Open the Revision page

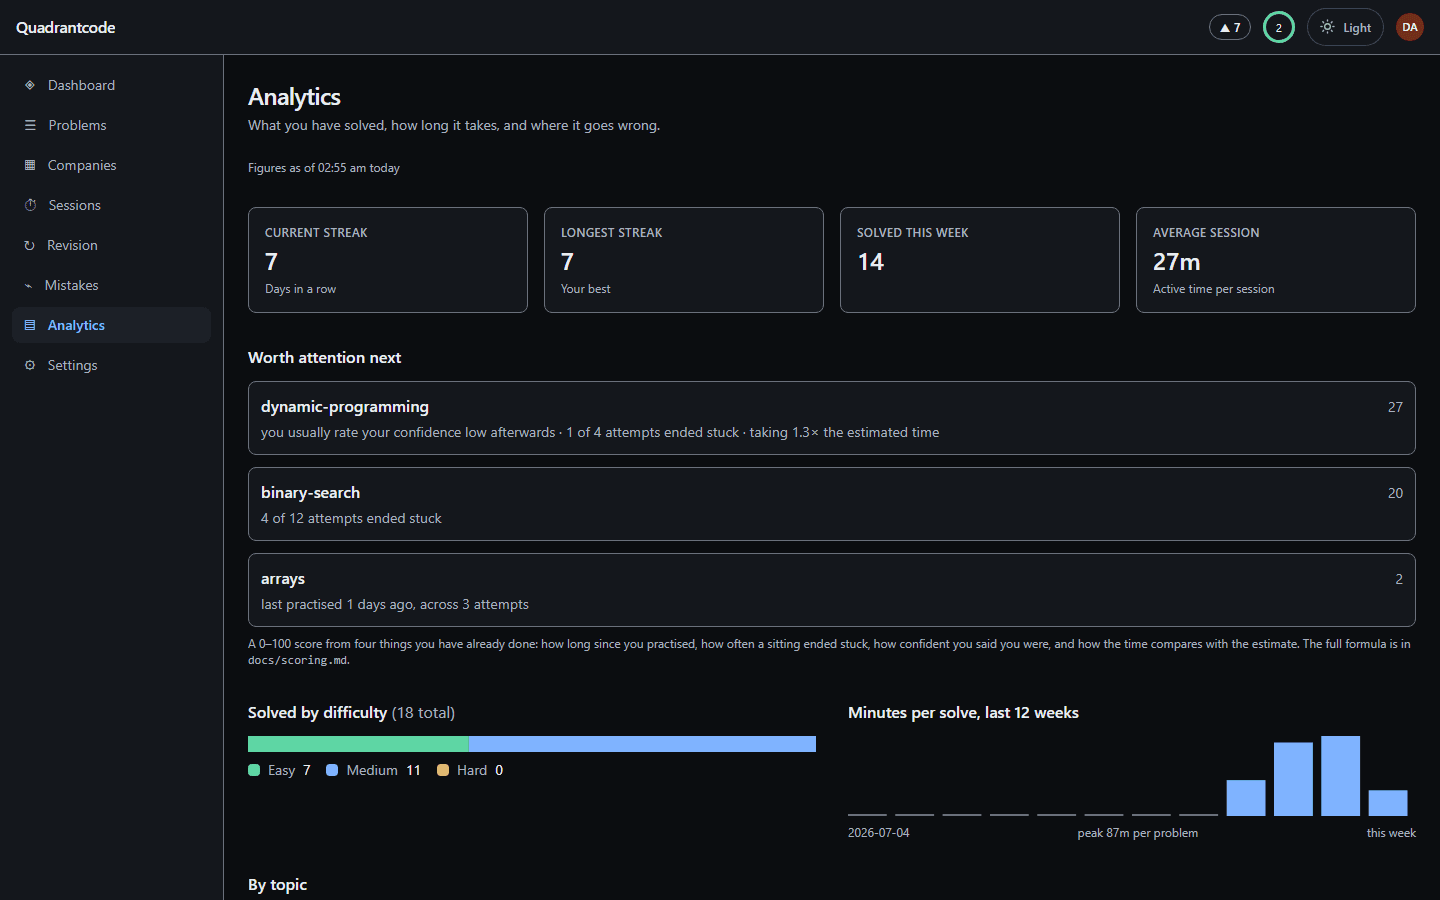pyautogui.click(x=111, y=245)
